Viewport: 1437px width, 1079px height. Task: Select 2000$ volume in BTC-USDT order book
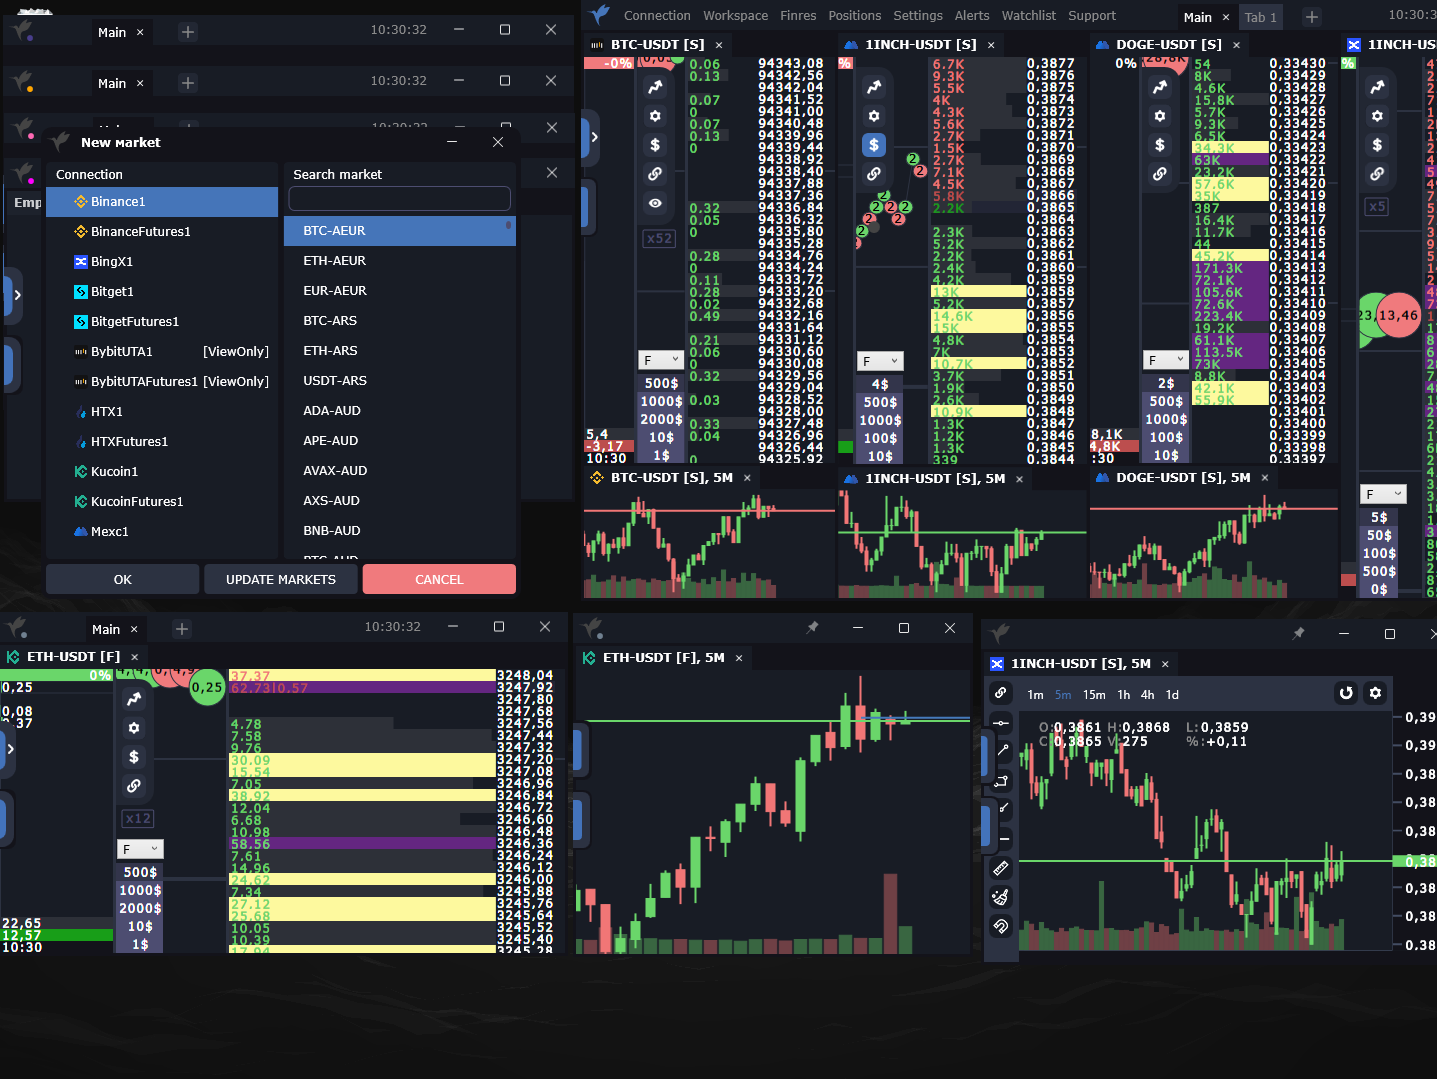(661, 420)
